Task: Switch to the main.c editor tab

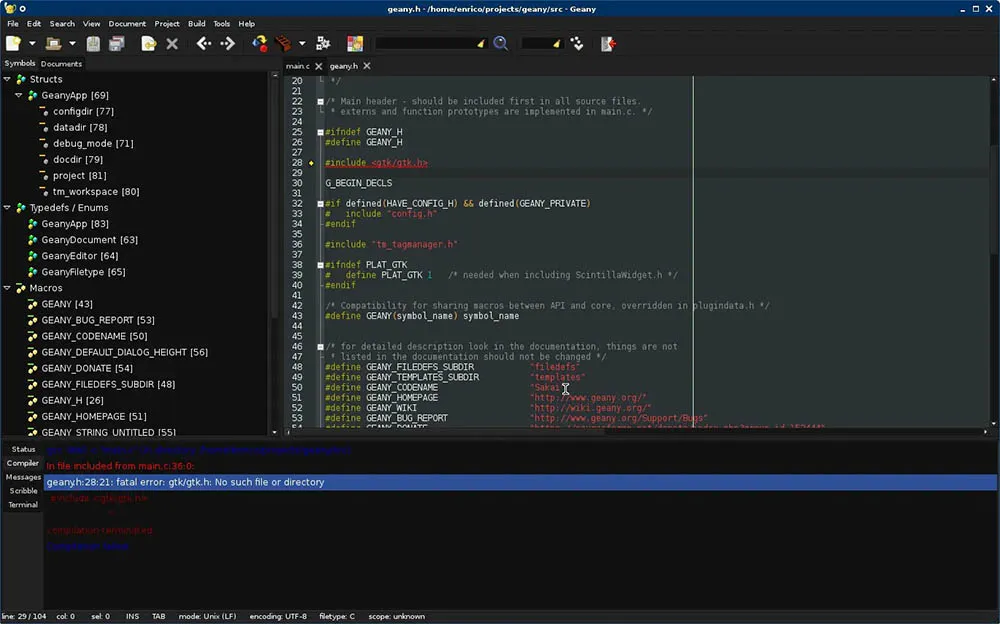Action: click(x=297, y=66)
